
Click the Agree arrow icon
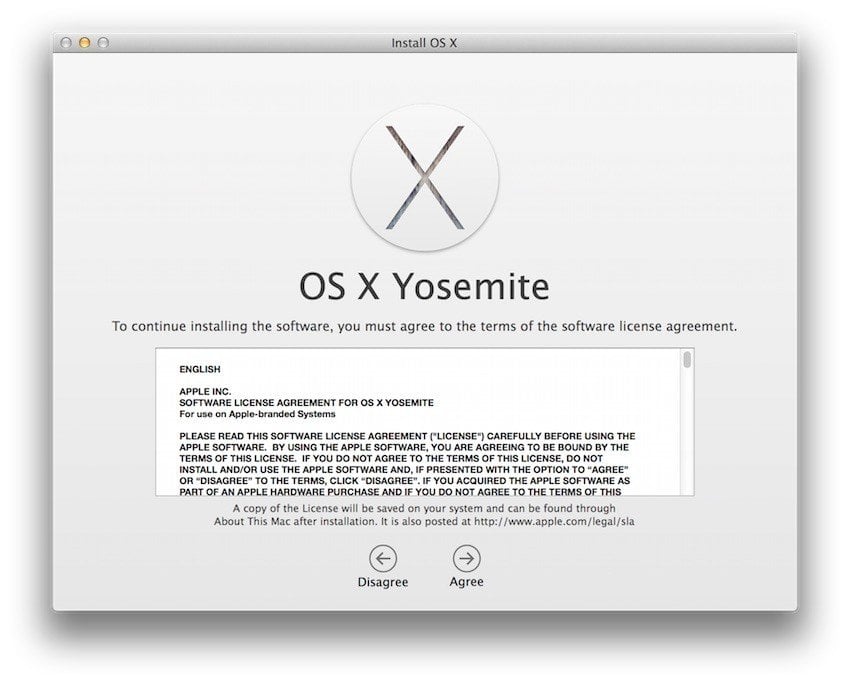(466, 558)
